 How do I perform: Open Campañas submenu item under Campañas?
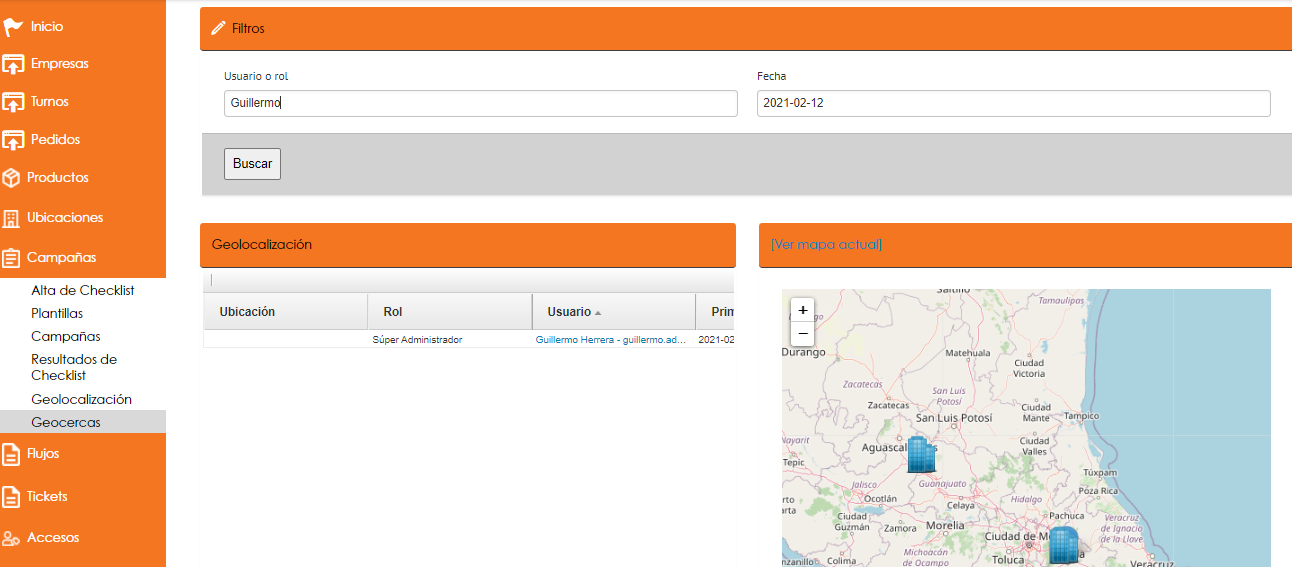tap(66, 337)
